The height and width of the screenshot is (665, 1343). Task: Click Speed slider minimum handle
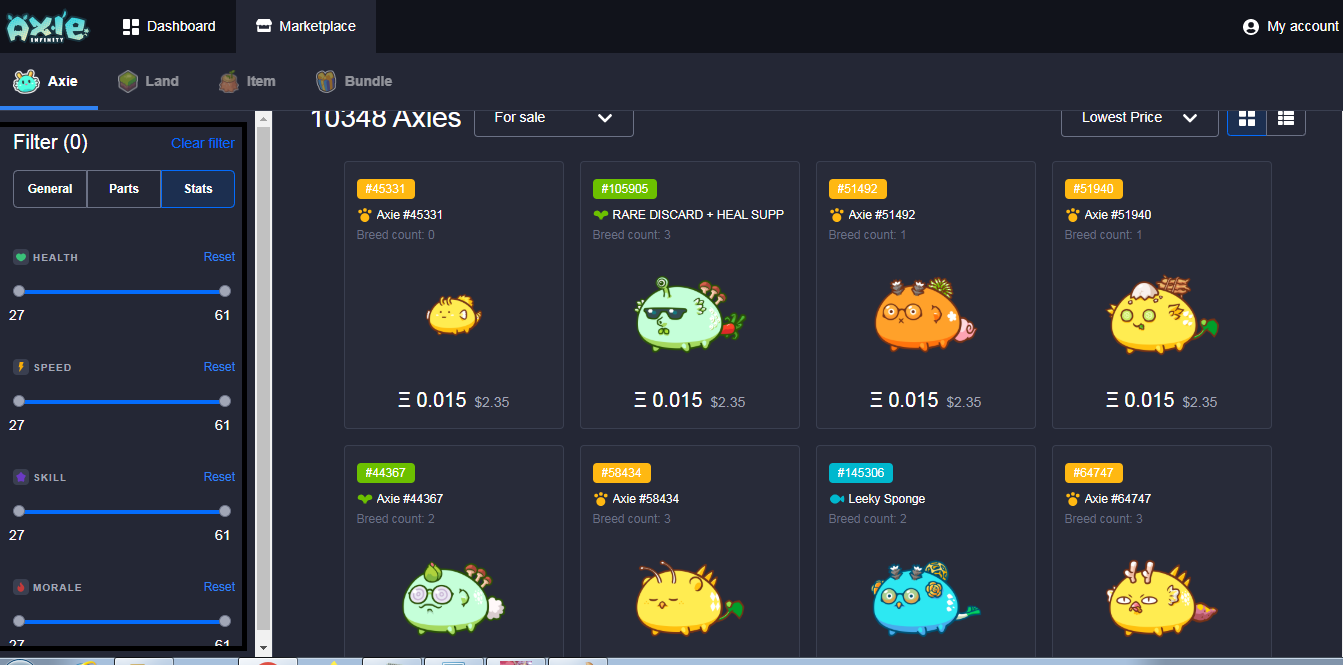18,401
